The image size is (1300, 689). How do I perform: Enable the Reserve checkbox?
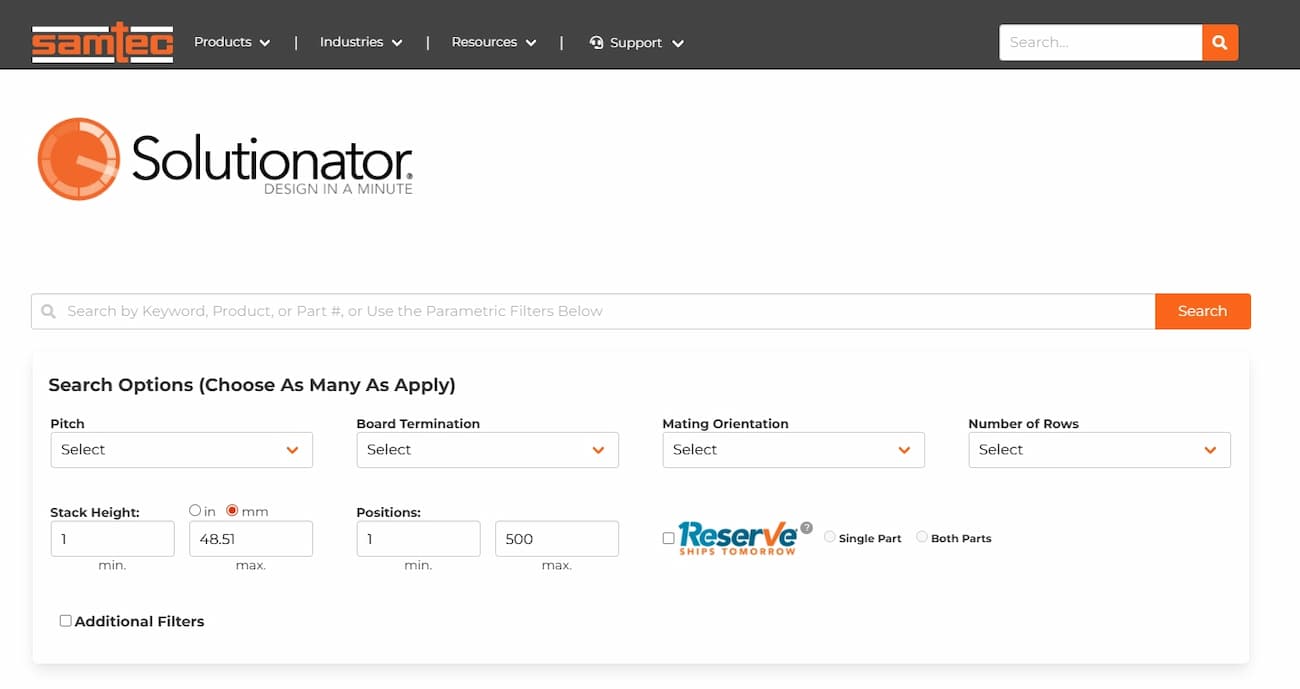(668, 538)
